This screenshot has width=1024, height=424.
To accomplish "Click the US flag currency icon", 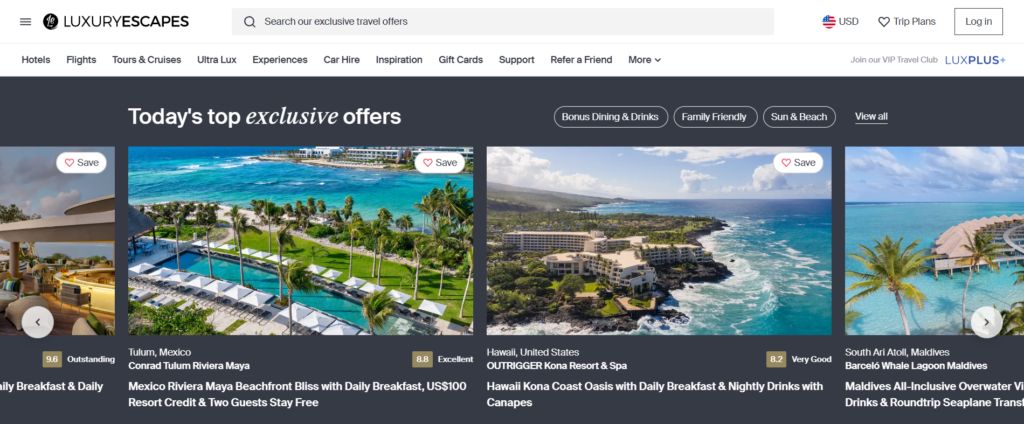I will 829,22.
